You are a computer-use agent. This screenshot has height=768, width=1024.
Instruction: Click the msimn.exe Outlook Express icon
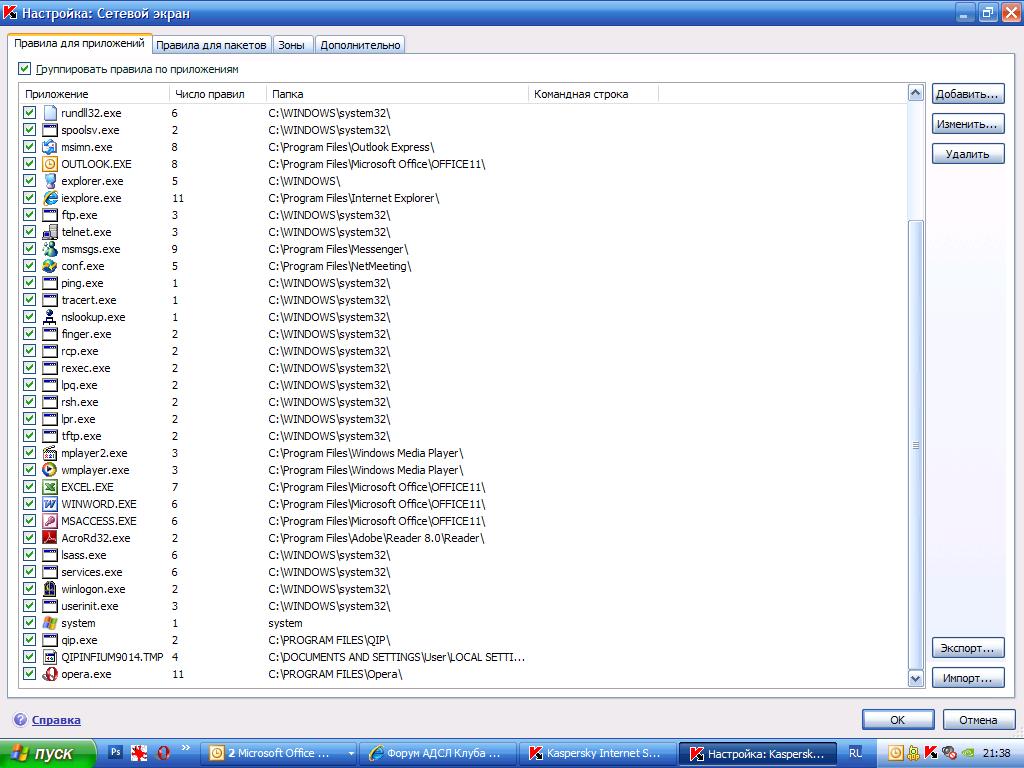click(50, 147)
